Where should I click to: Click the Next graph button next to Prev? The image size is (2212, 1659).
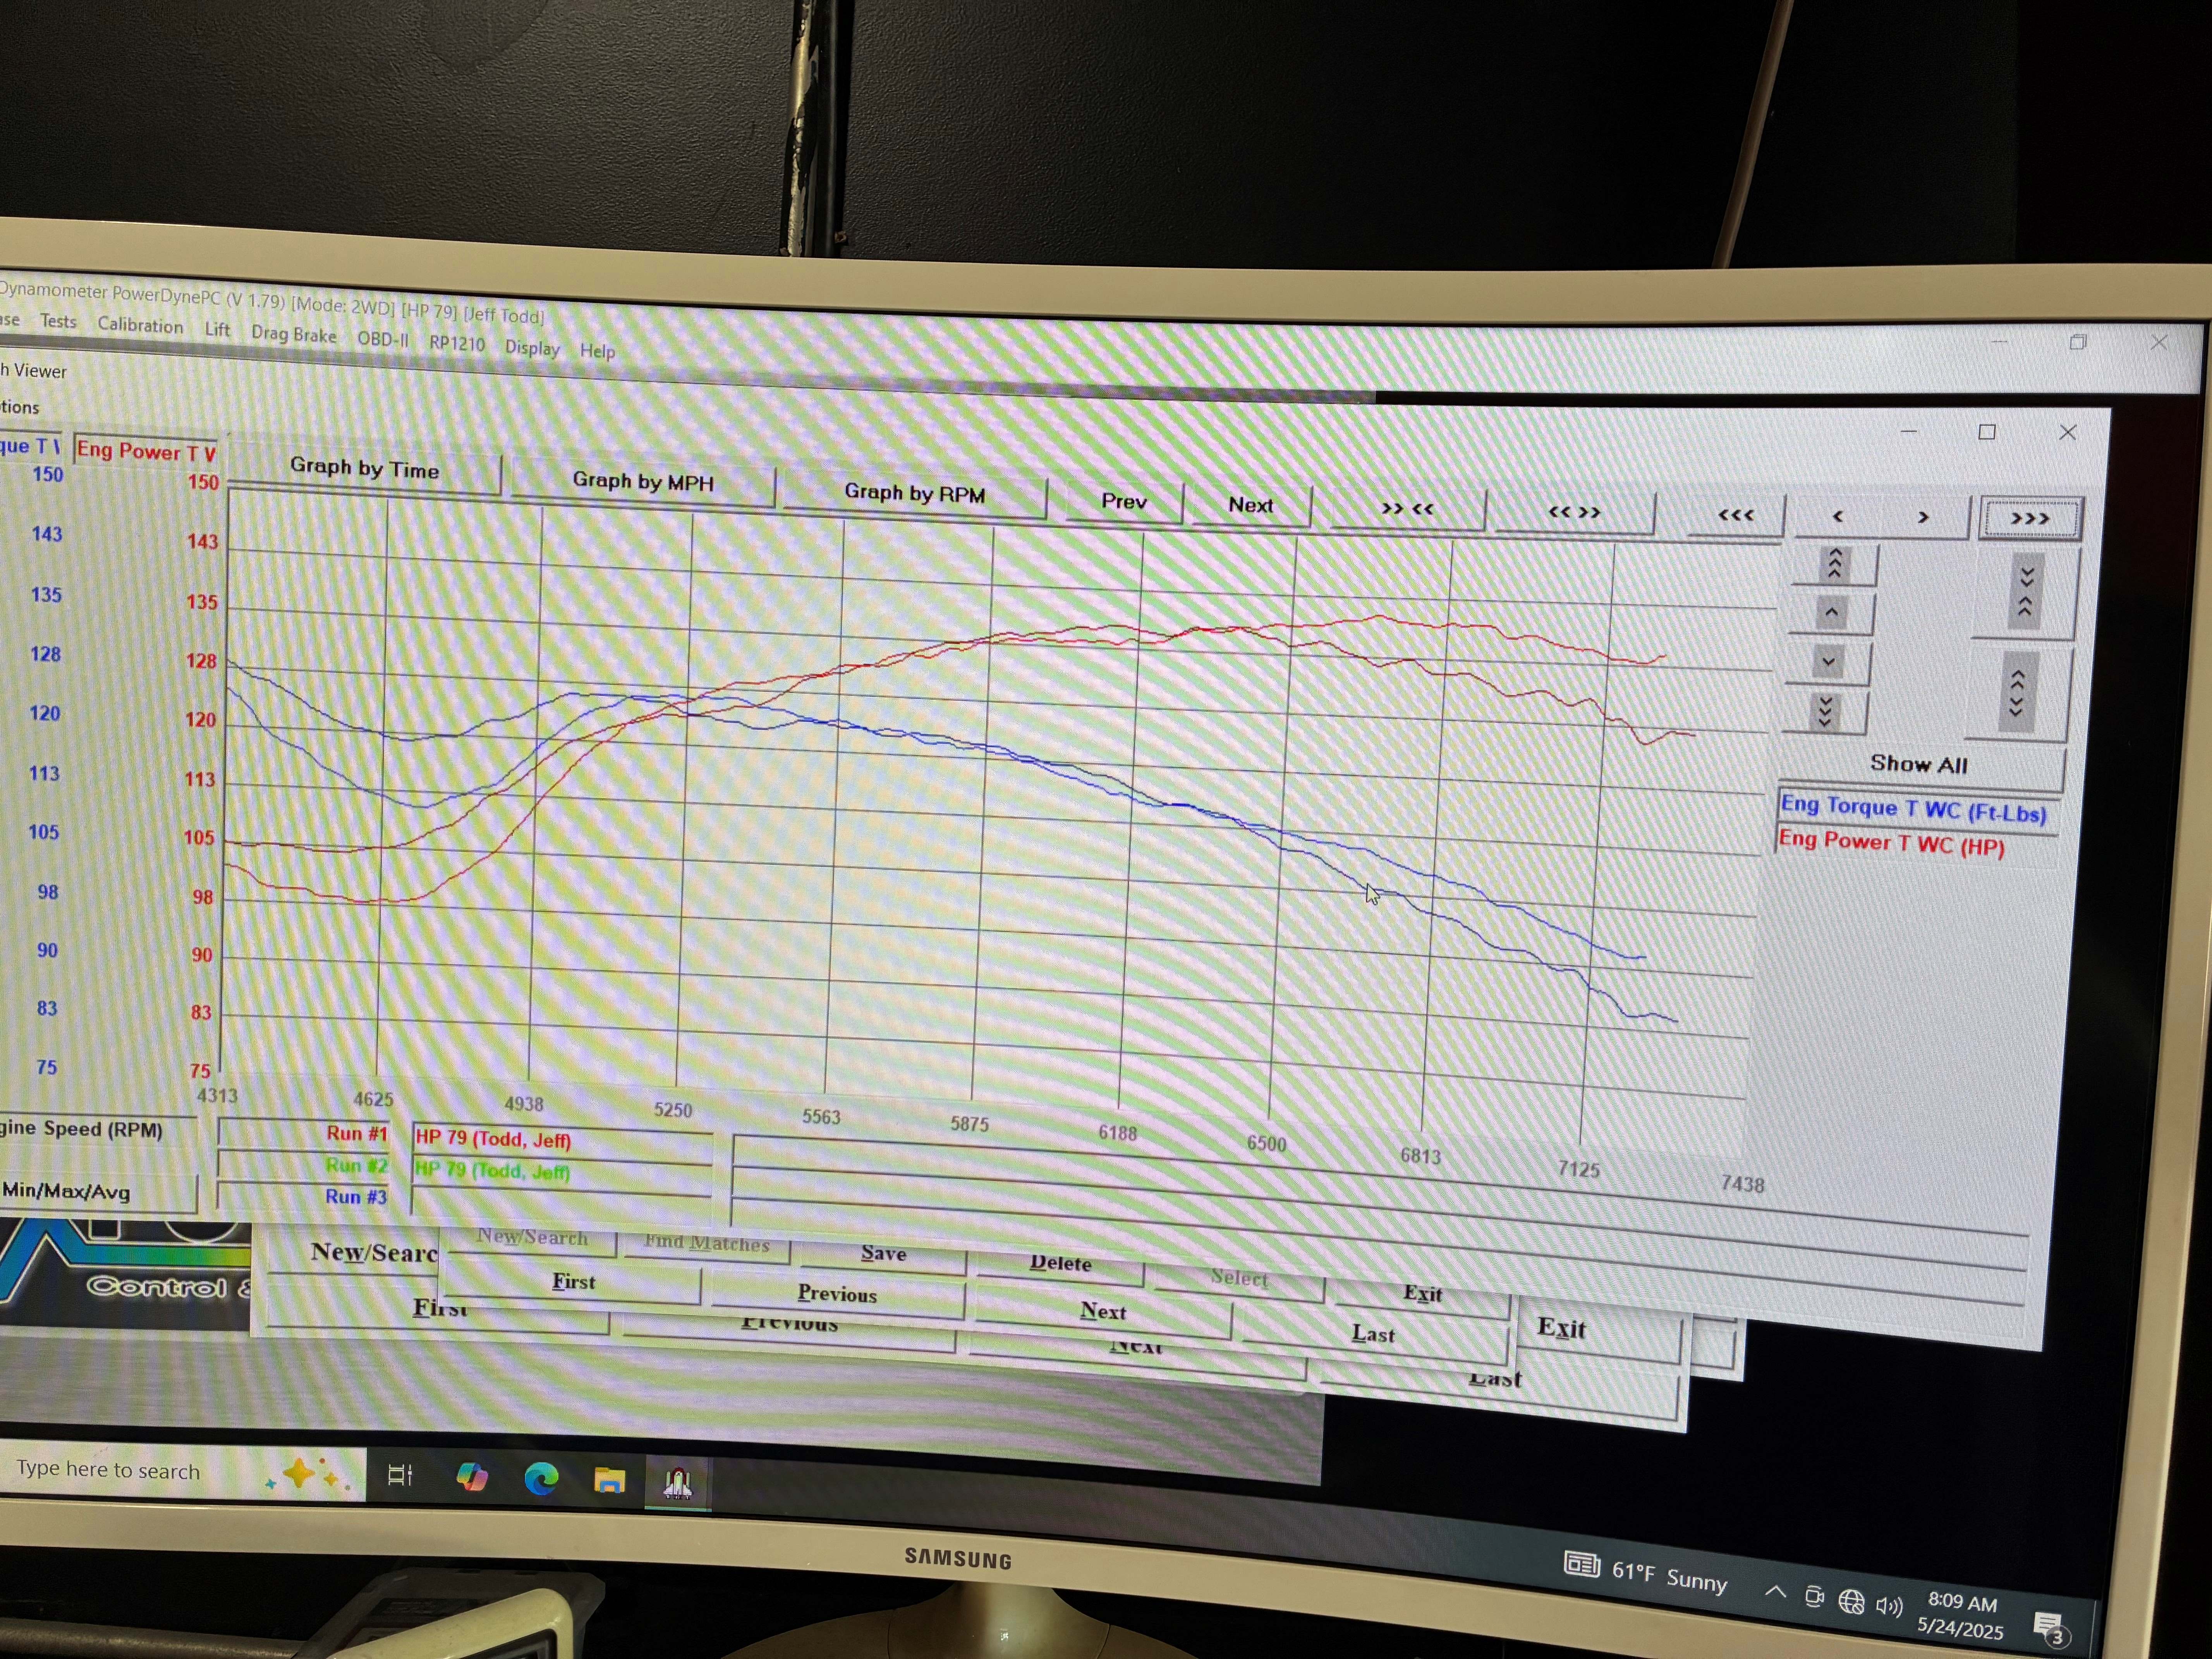pyautogui.click(x=1250, y=505)
